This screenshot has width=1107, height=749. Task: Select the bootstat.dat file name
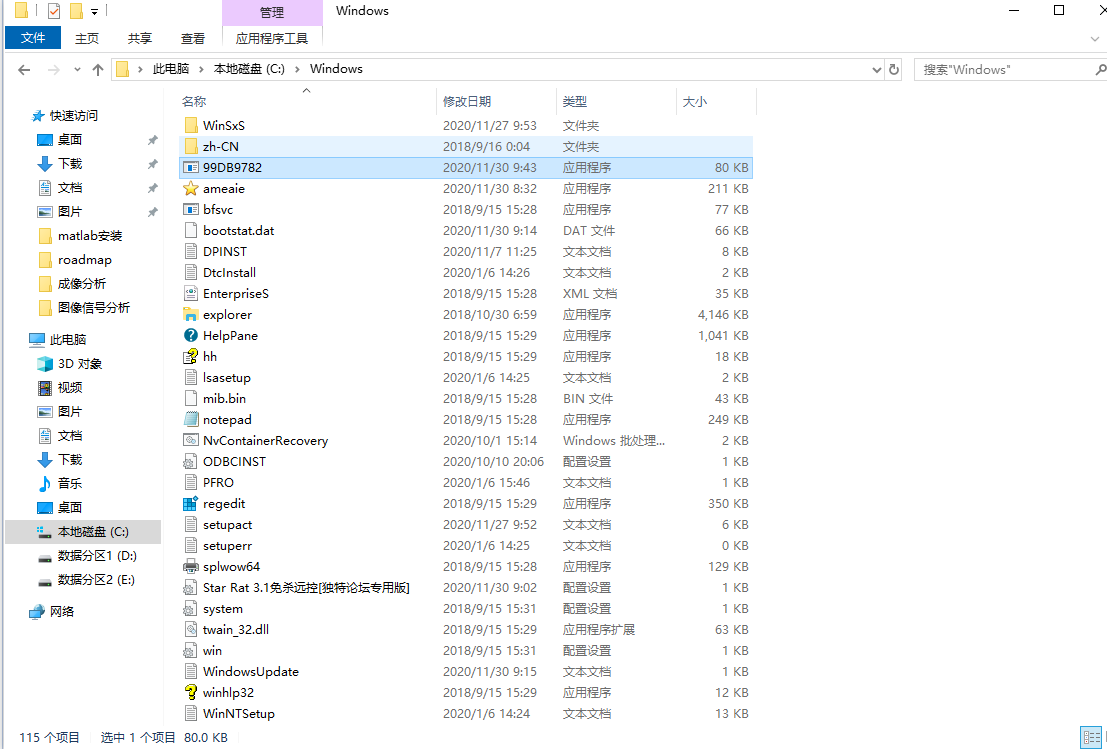tap(238, 231)
